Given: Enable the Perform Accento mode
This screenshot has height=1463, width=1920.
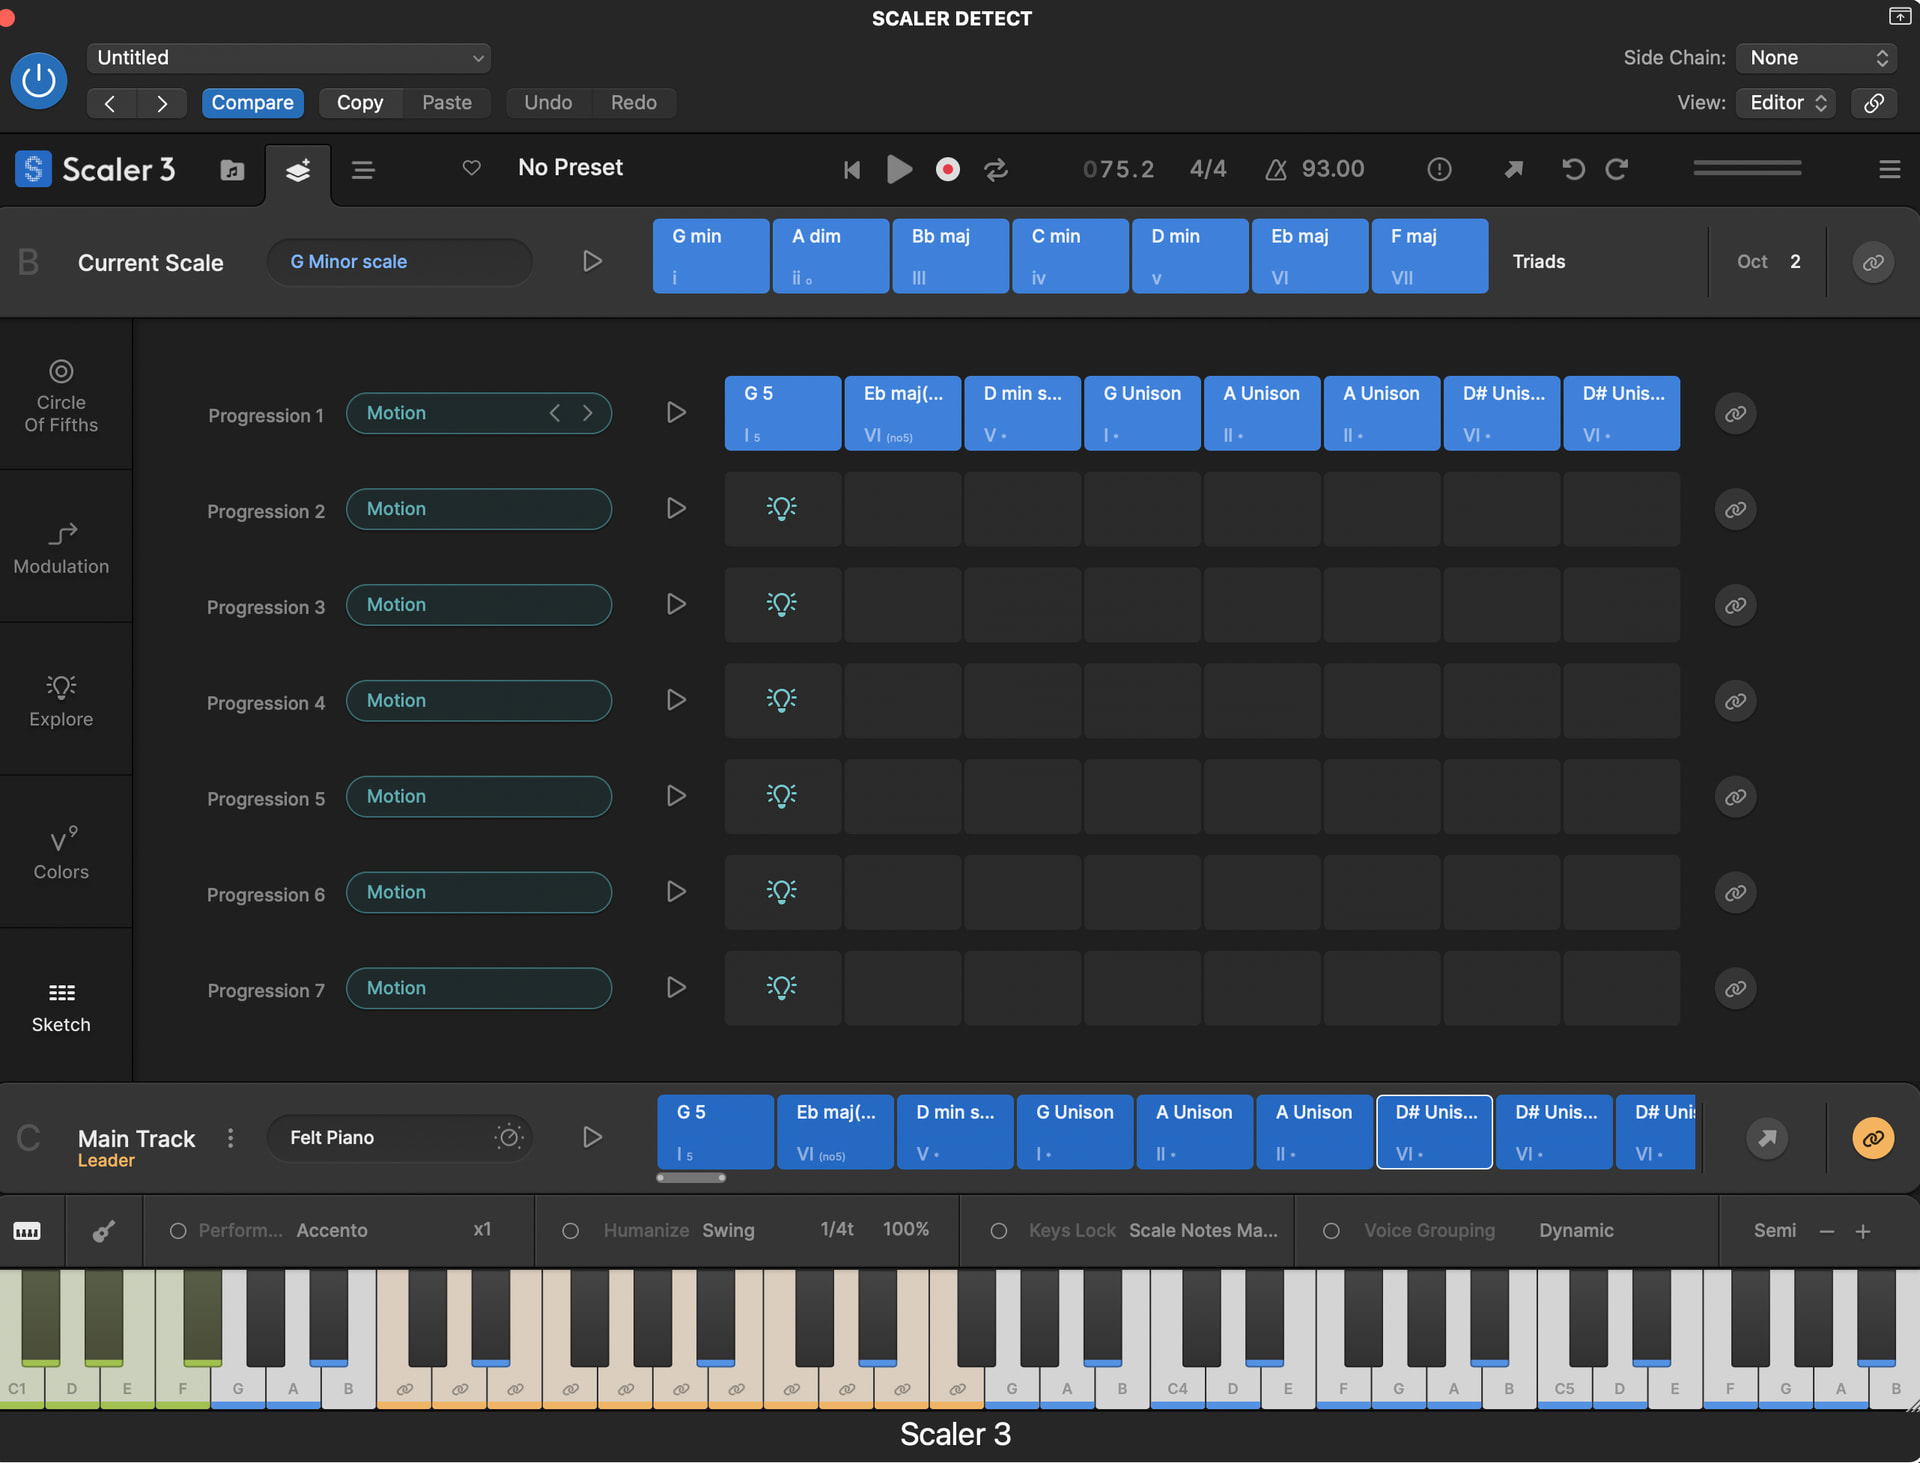Looking at the screenshot, I should point(180,1231).
